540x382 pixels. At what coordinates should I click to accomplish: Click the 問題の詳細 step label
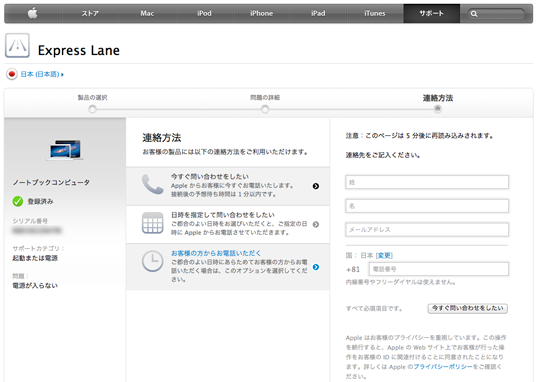(x=265, y=98)
